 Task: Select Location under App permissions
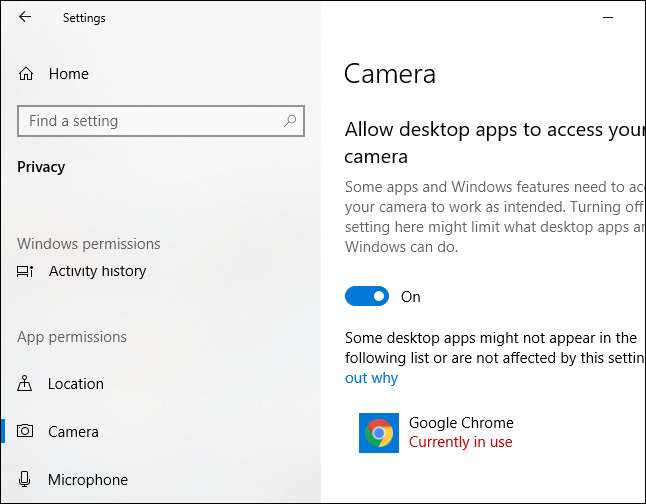[75, 384]
